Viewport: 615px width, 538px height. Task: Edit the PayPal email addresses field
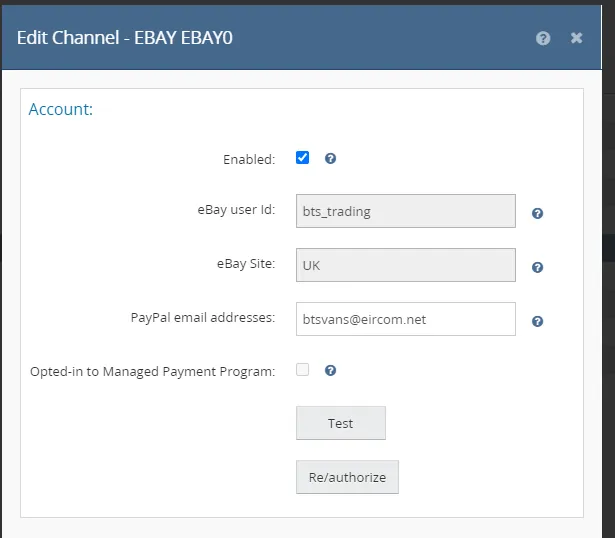click(x=406, y=319)
